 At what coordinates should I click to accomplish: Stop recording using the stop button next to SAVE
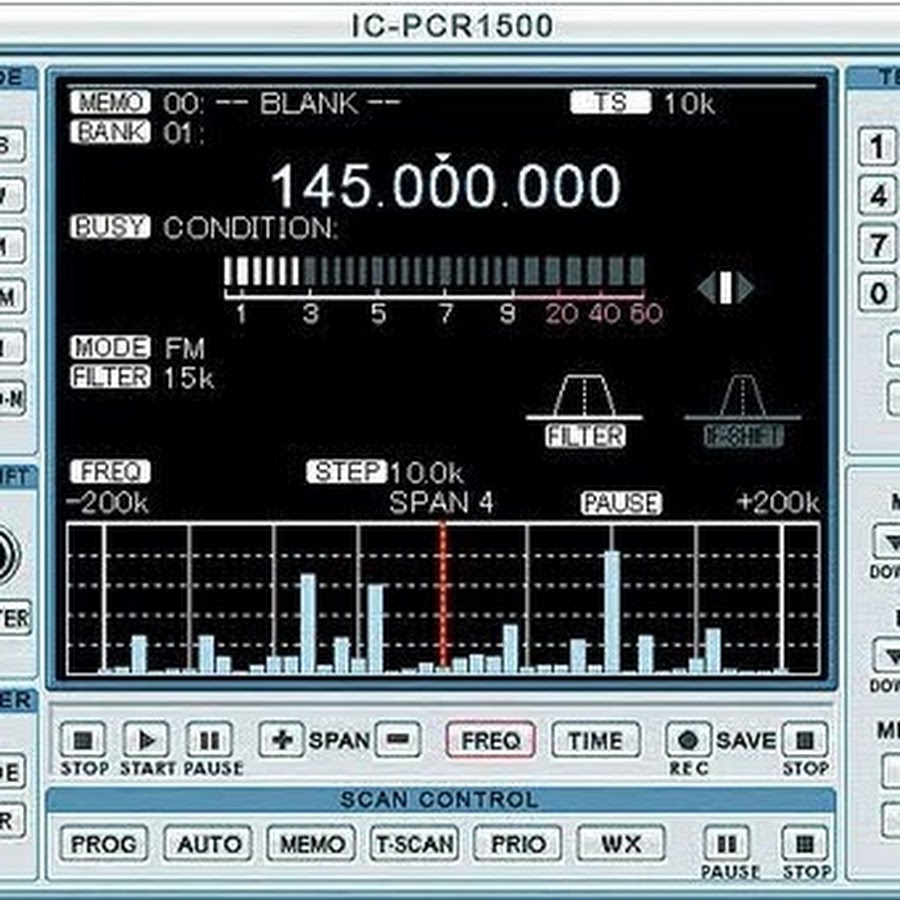(x=805, y=740)
